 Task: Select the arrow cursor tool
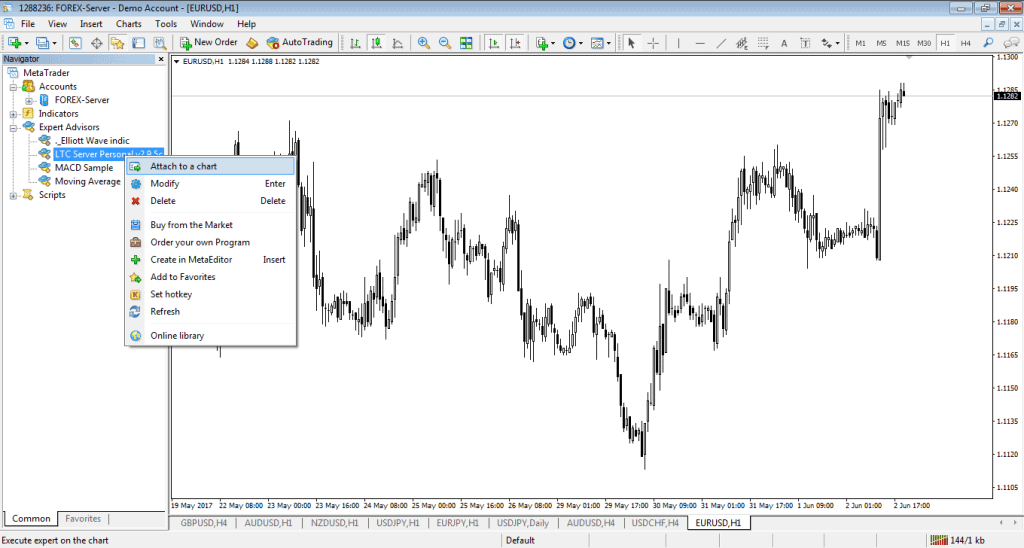click(x=632, y=43)
